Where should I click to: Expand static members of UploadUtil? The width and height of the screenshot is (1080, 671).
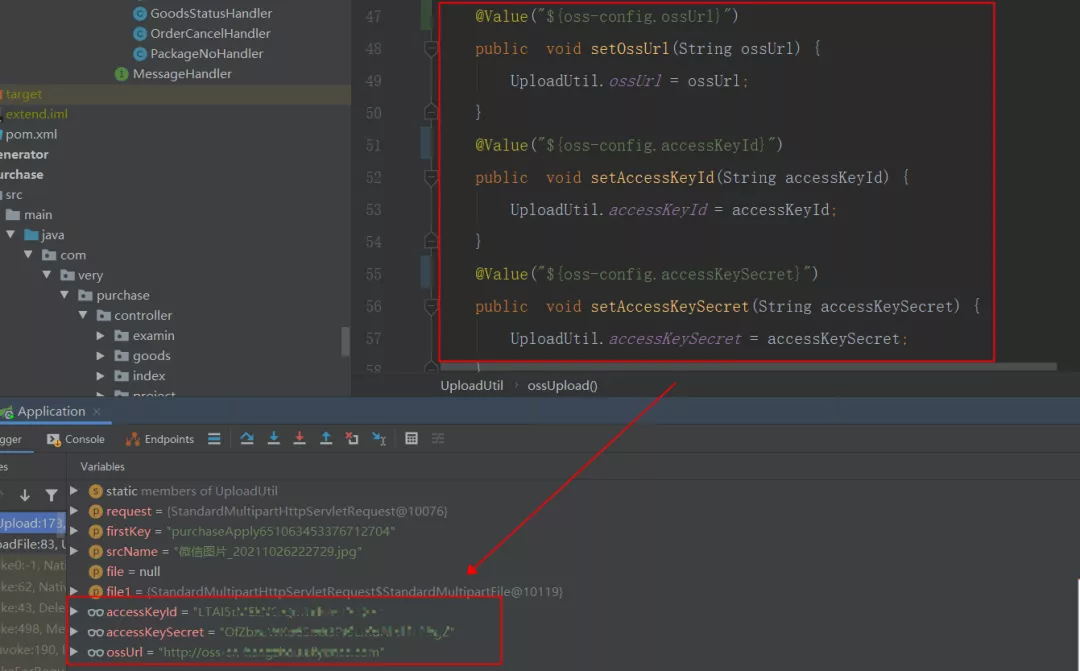coord(74,491)
